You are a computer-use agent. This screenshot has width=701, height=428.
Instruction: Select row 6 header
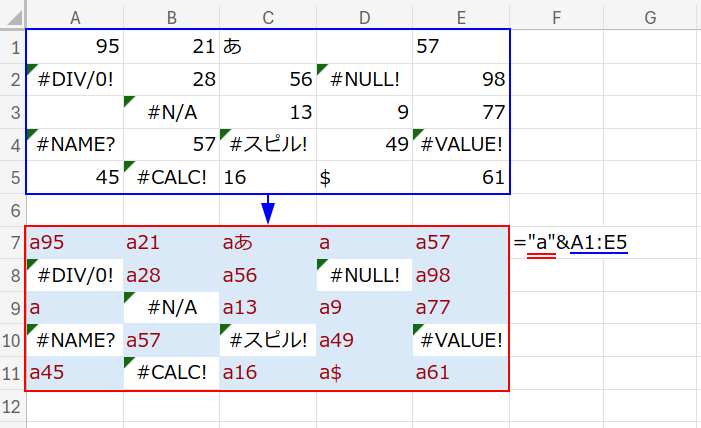coord(12,210)
